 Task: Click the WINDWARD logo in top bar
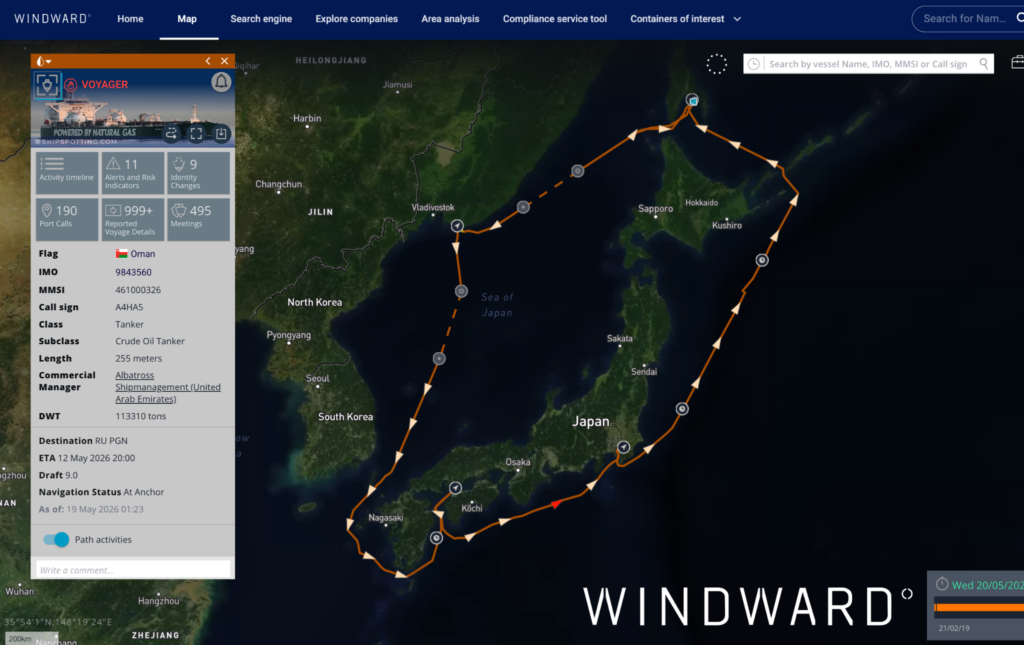(52, 18)
